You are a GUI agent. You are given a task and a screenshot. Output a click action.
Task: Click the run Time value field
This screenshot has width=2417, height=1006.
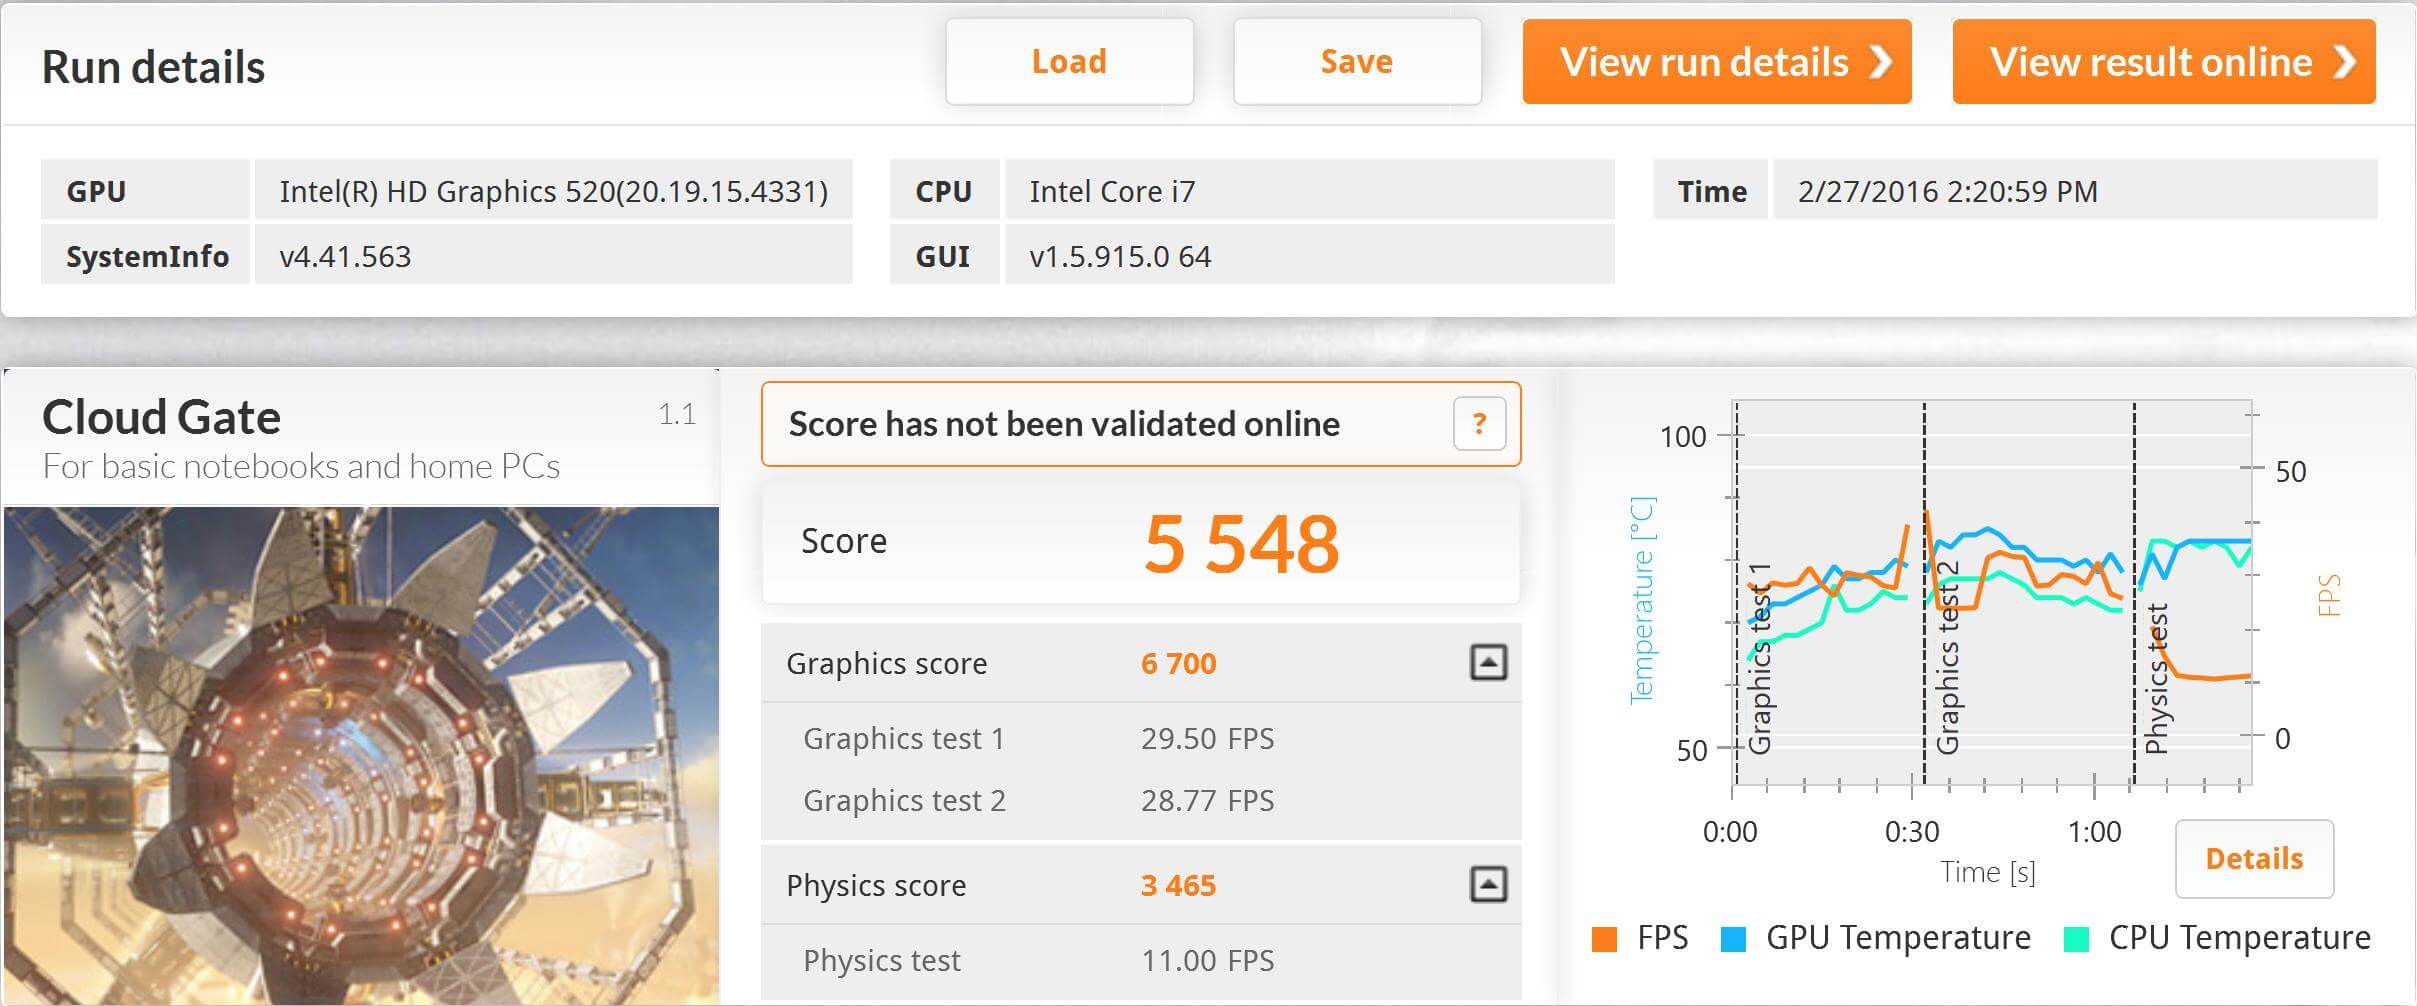coord(2074,190)
